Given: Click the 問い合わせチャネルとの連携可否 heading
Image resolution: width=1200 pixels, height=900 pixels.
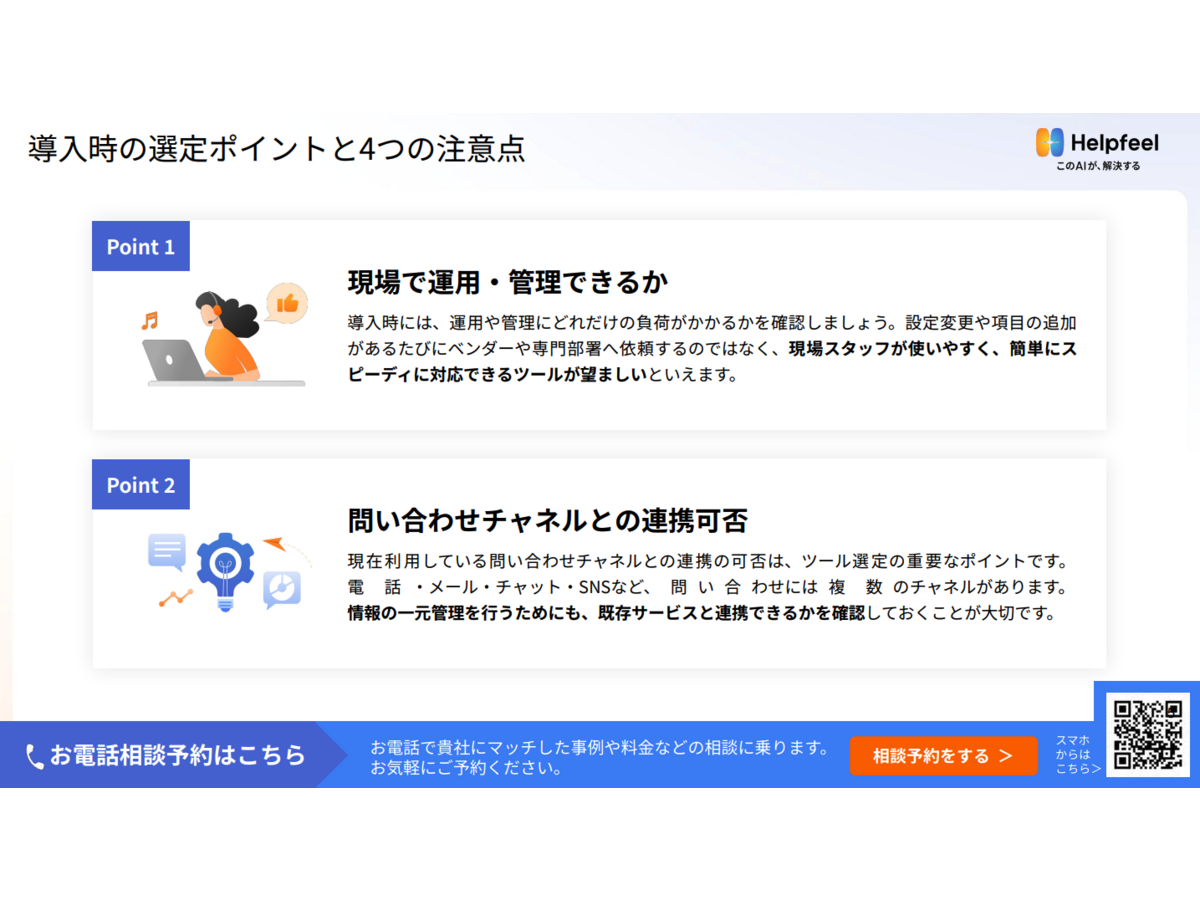Looking at the screenshot, I should (x=547, y=520).
